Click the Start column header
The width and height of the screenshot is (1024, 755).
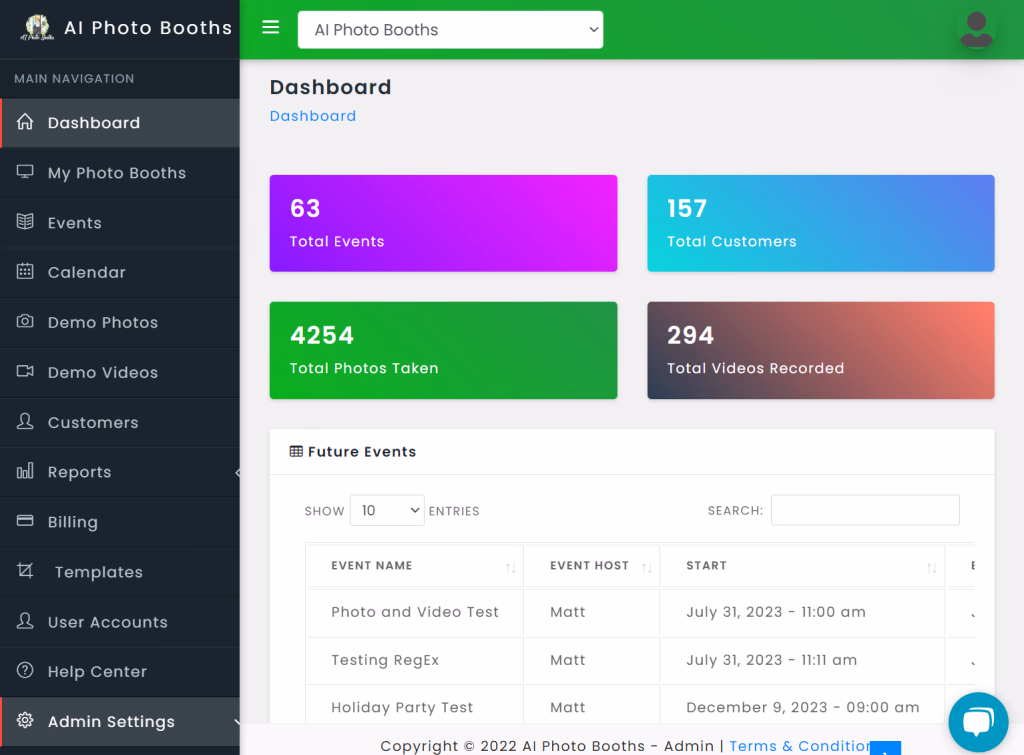(803, 566)
